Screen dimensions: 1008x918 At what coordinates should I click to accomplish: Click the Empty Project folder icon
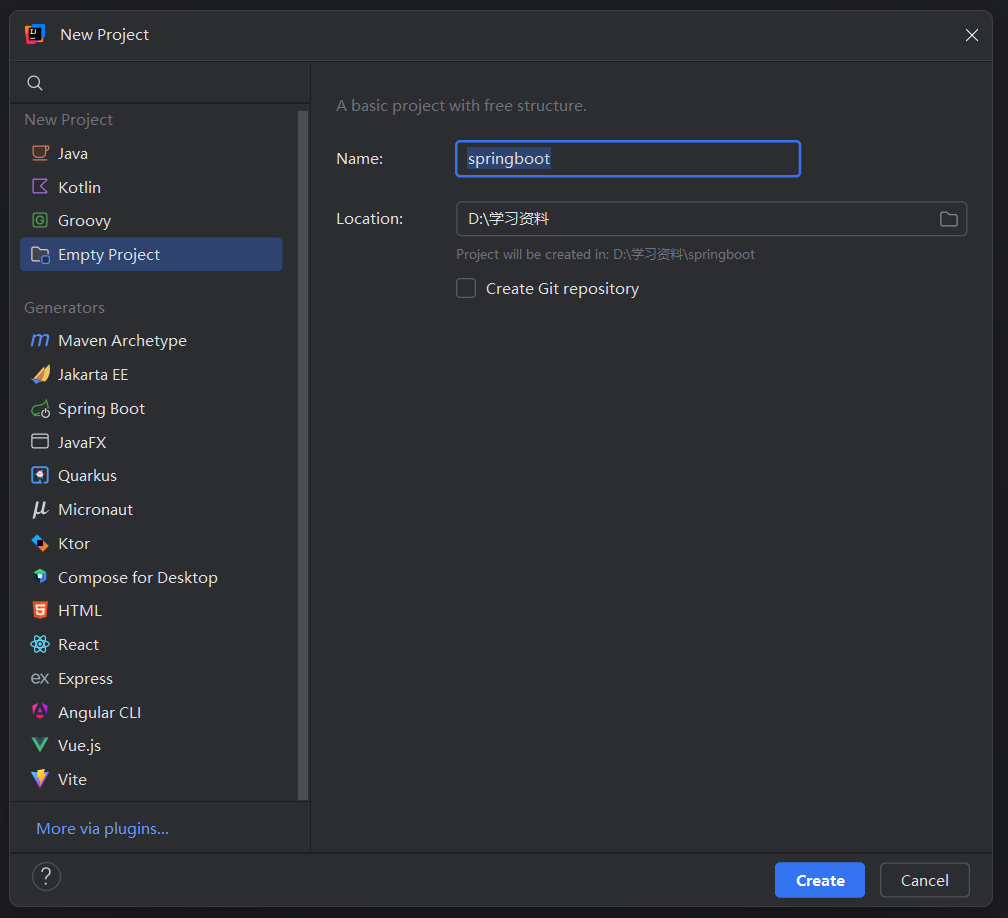40,255
